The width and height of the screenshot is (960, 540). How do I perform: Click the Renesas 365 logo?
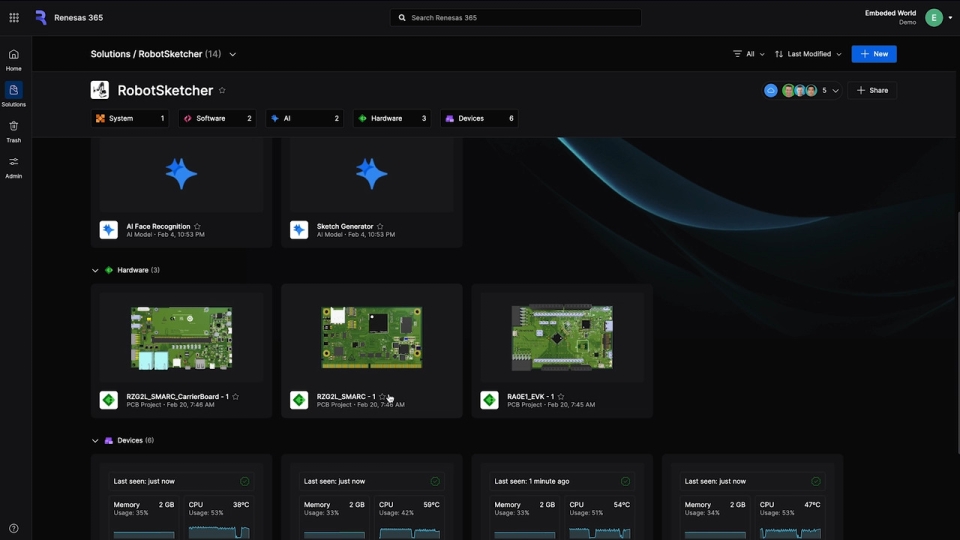pyautogui.click(x=41, y=18)
